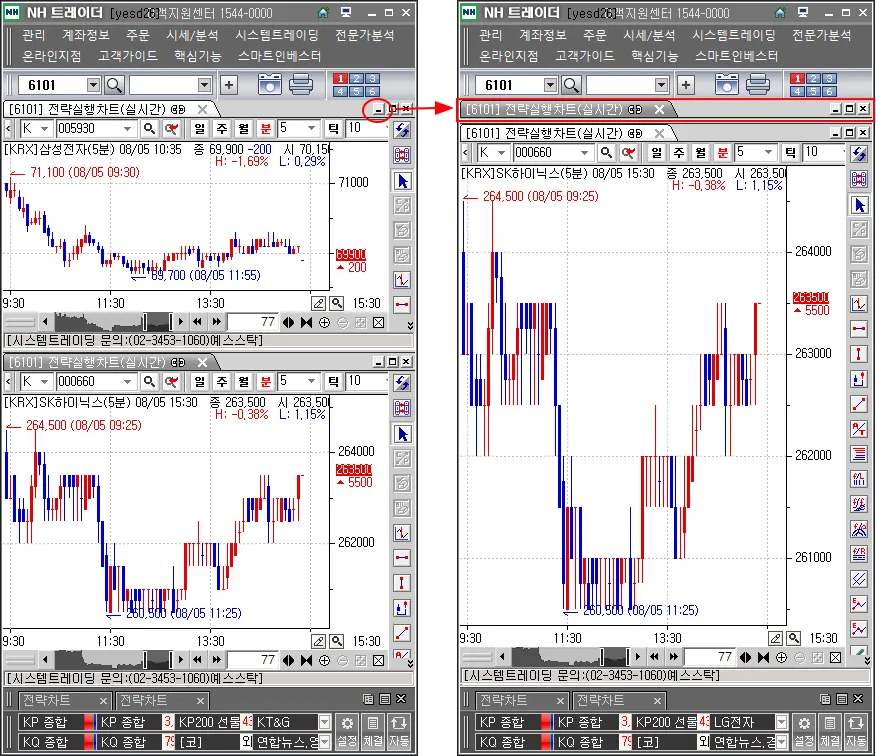
Task: Select the arrow pointer tool in right window sidebar
Action: 859,205
